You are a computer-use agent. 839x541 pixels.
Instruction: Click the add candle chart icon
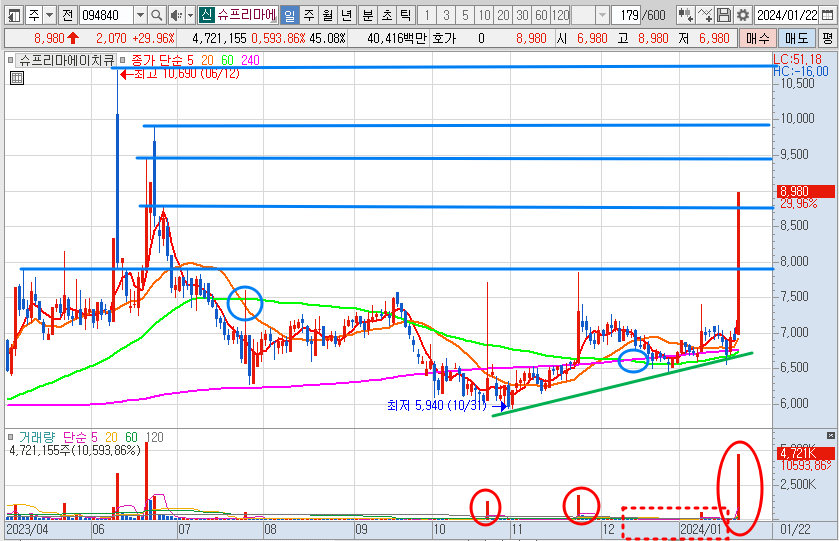coord(685,15)
